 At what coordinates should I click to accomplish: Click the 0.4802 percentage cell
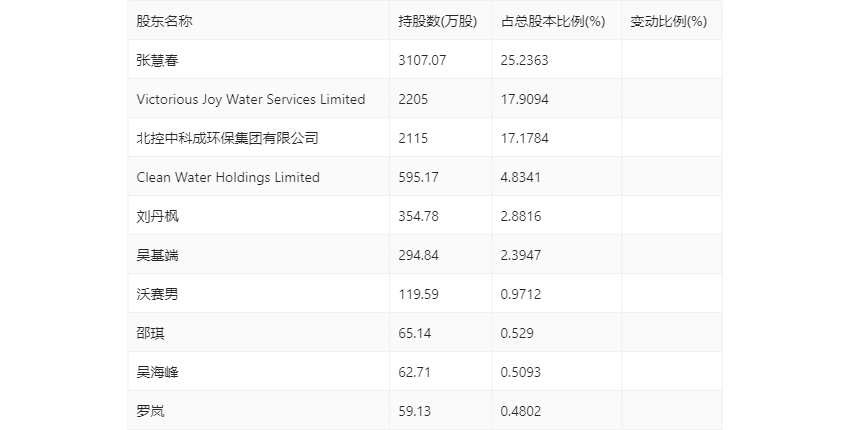[521, 411]
